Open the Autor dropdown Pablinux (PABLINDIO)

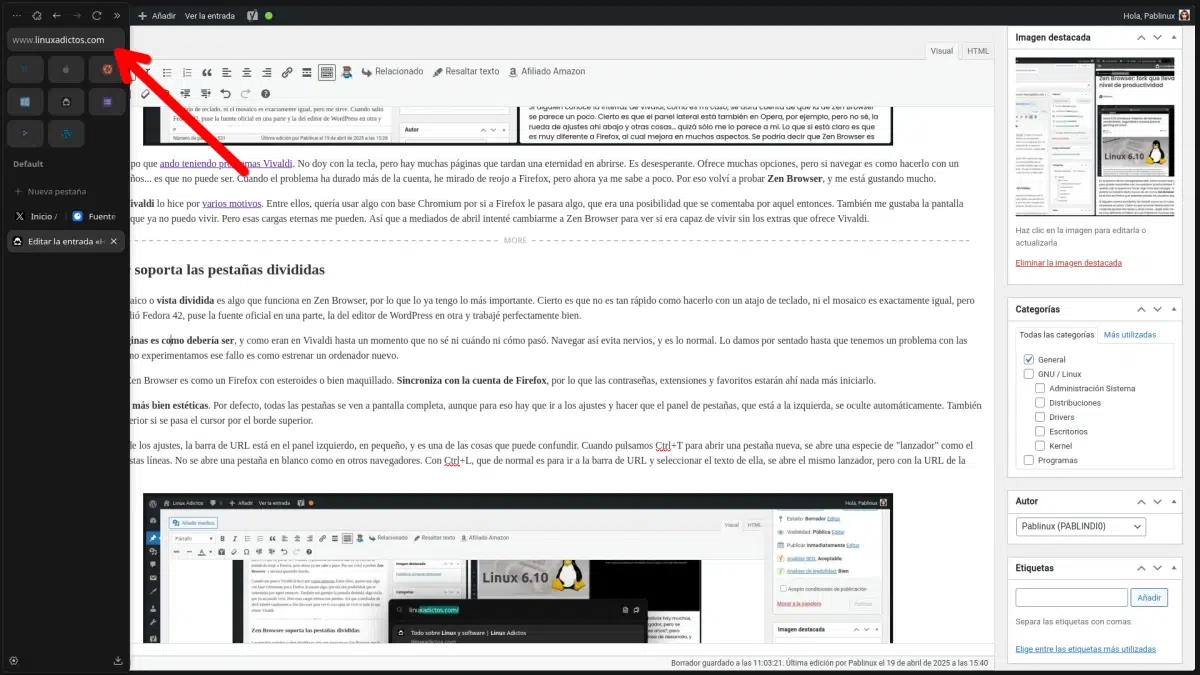[x=1080, y=526]
